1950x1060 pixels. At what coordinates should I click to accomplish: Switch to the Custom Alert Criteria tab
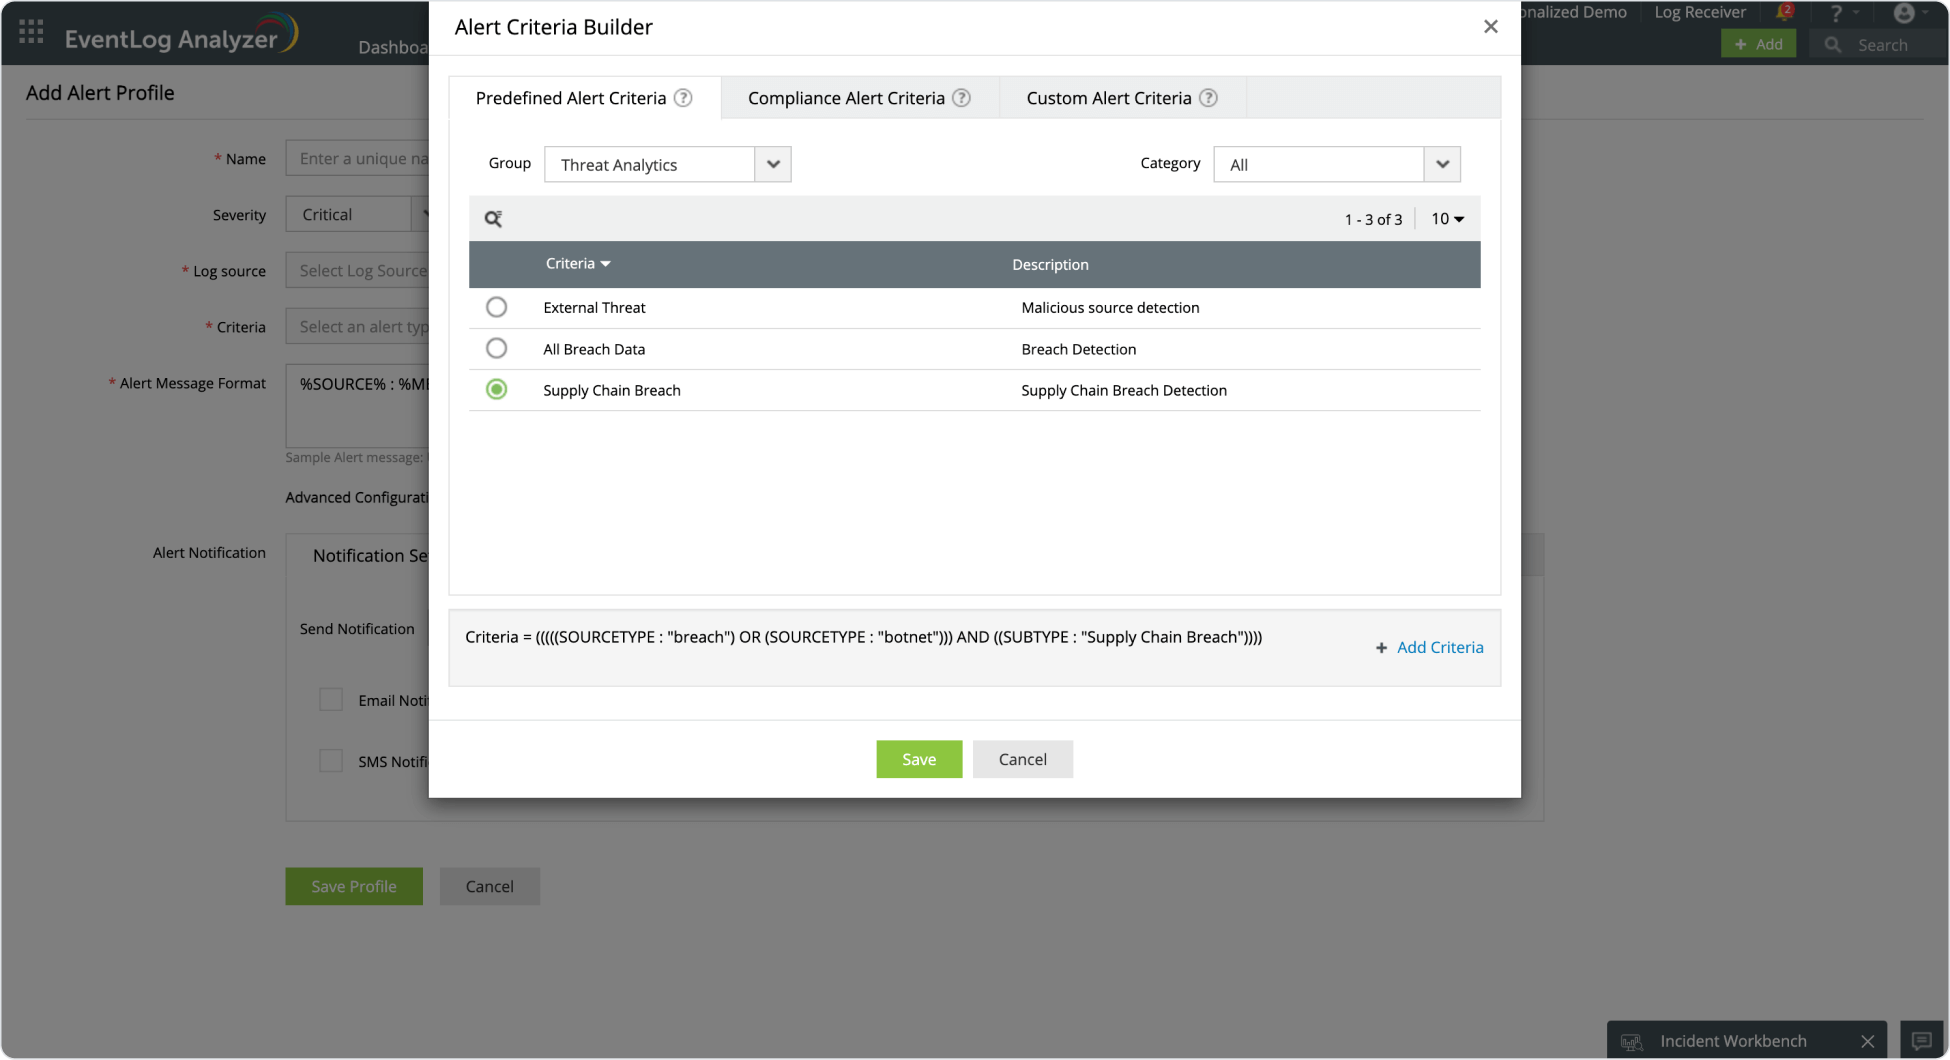pos(1107,97)
